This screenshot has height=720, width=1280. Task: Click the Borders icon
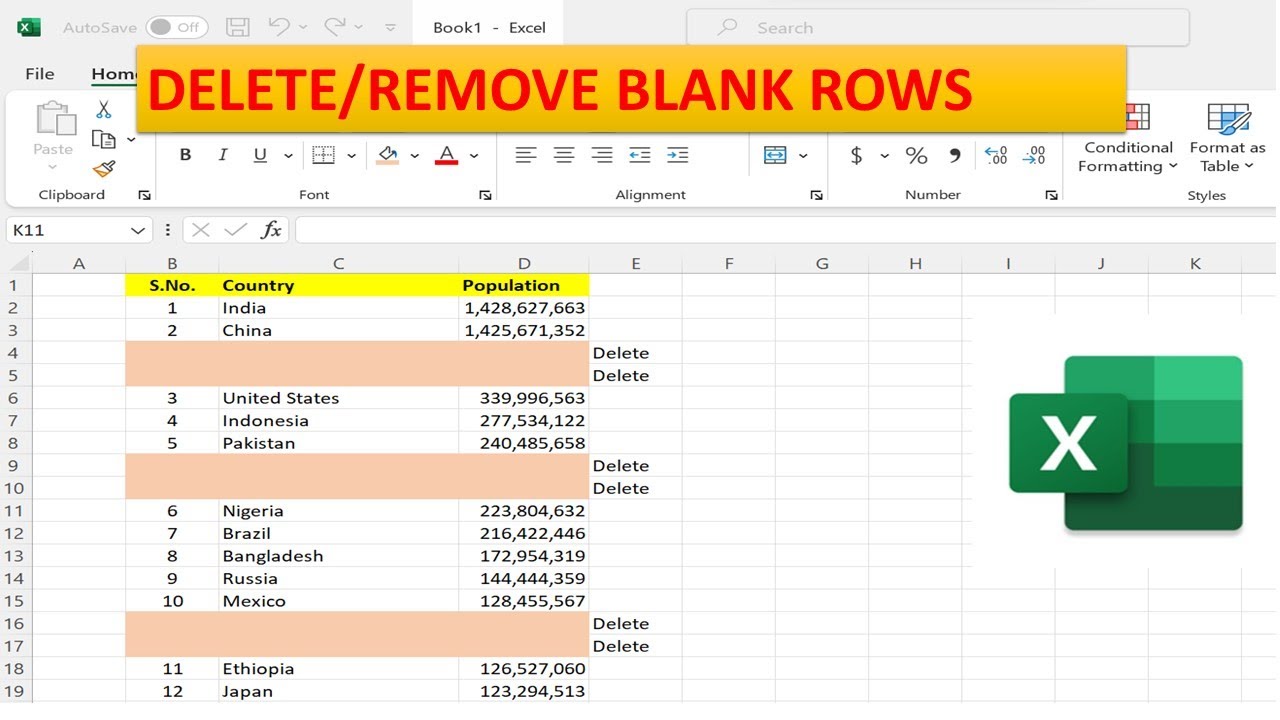[x=323, y=155]
